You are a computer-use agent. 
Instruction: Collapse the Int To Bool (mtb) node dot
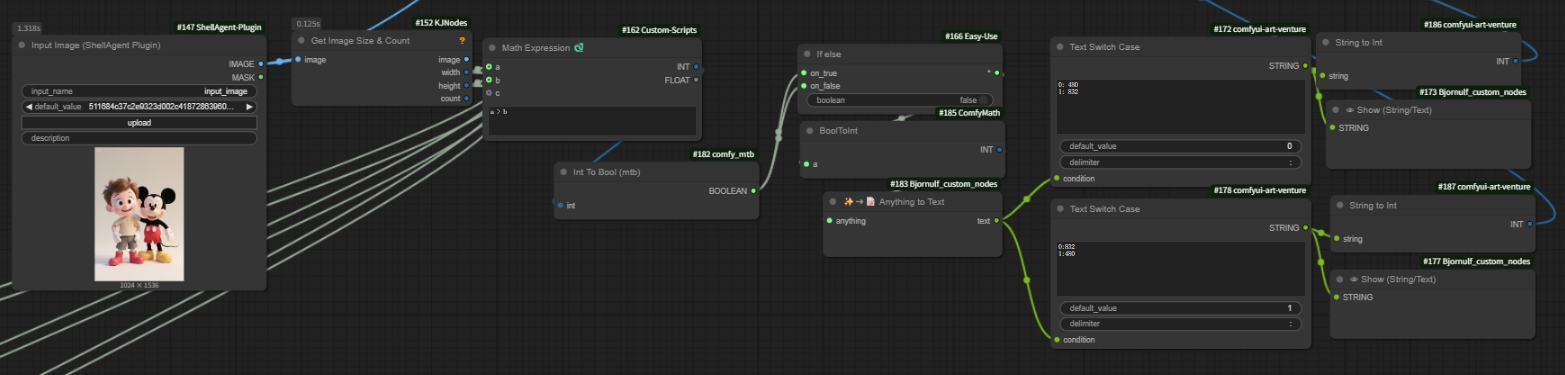click(x=565, y=172)
